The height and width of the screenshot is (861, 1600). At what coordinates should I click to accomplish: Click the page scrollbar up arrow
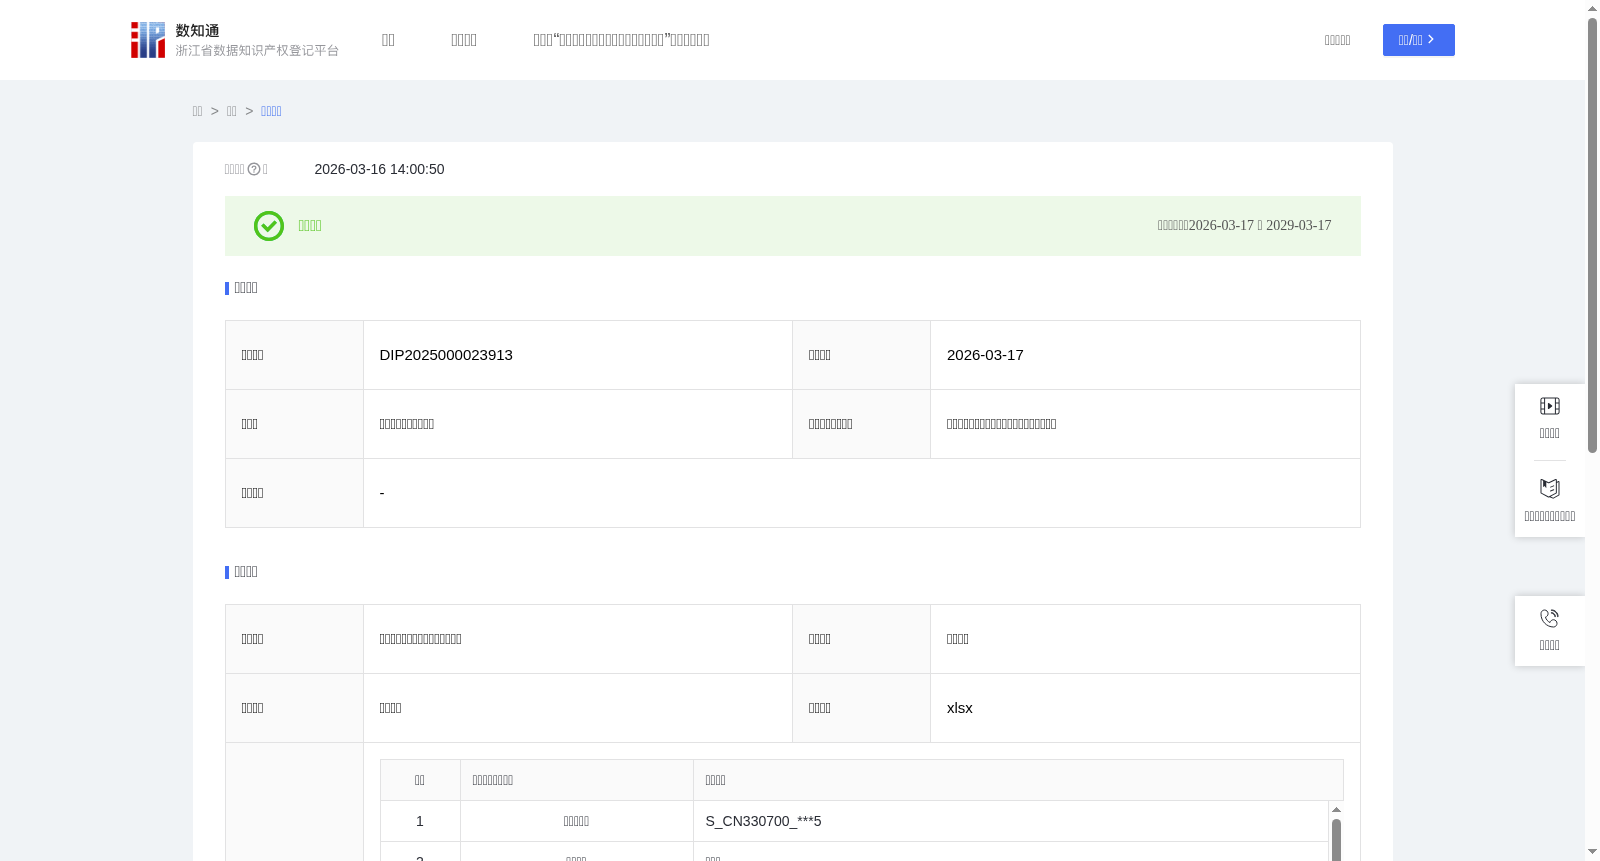(1592, 8)
